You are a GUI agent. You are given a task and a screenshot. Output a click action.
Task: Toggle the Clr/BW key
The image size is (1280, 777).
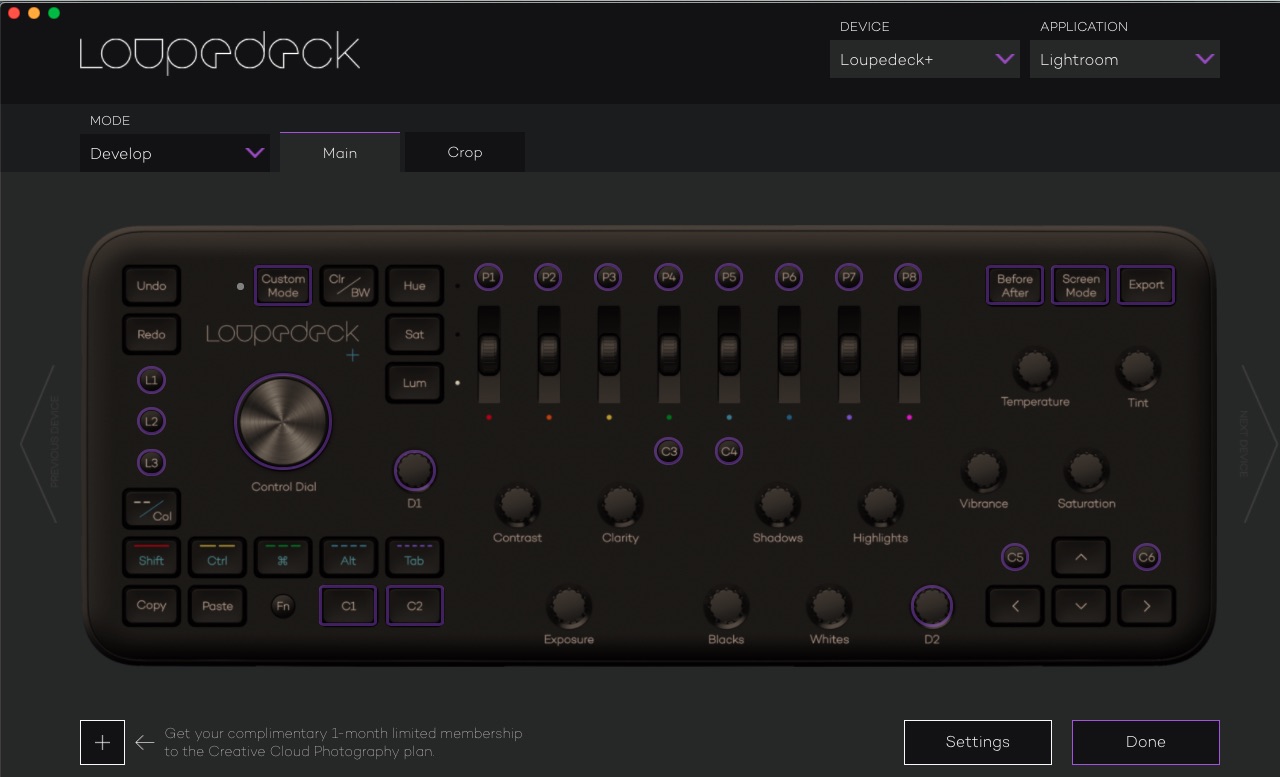(349, 286)
